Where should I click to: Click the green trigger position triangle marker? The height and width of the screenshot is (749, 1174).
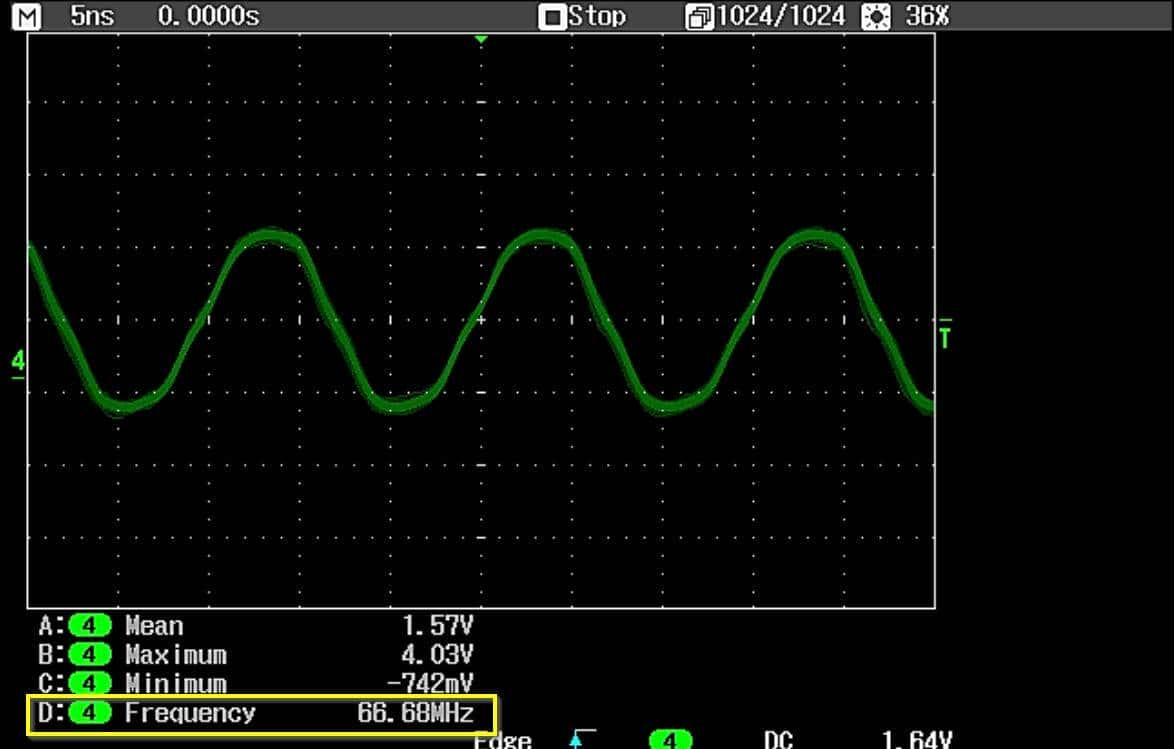click(x=481, y=39)
